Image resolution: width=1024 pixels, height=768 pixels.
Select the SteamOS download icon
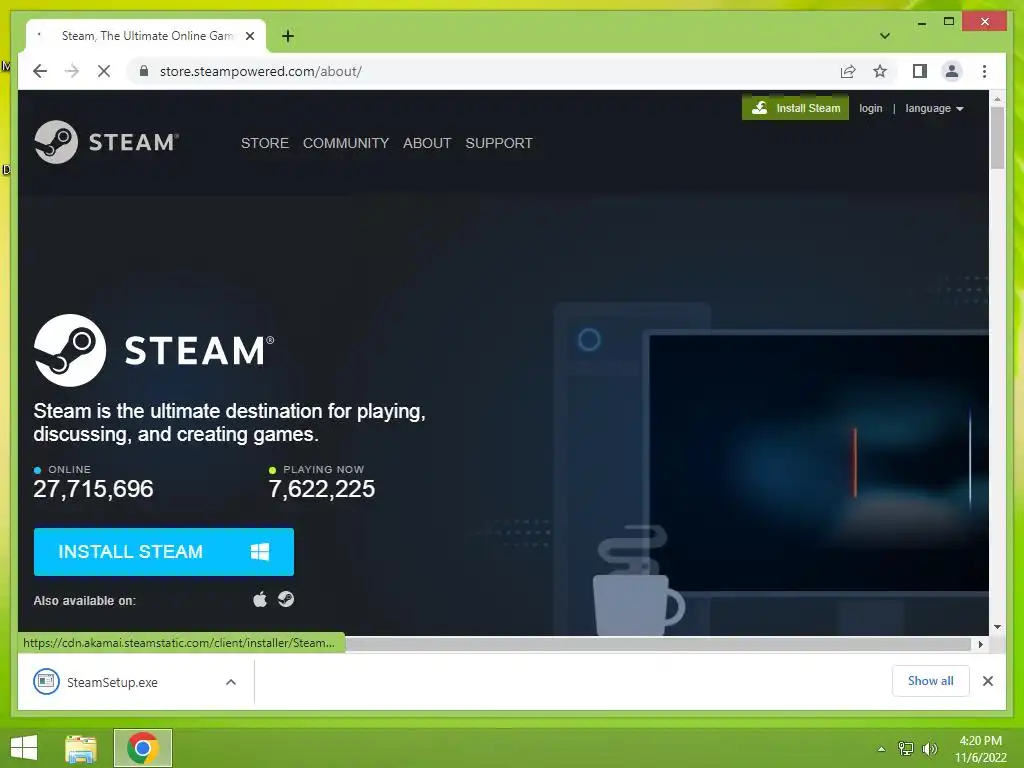click(286, 599)
